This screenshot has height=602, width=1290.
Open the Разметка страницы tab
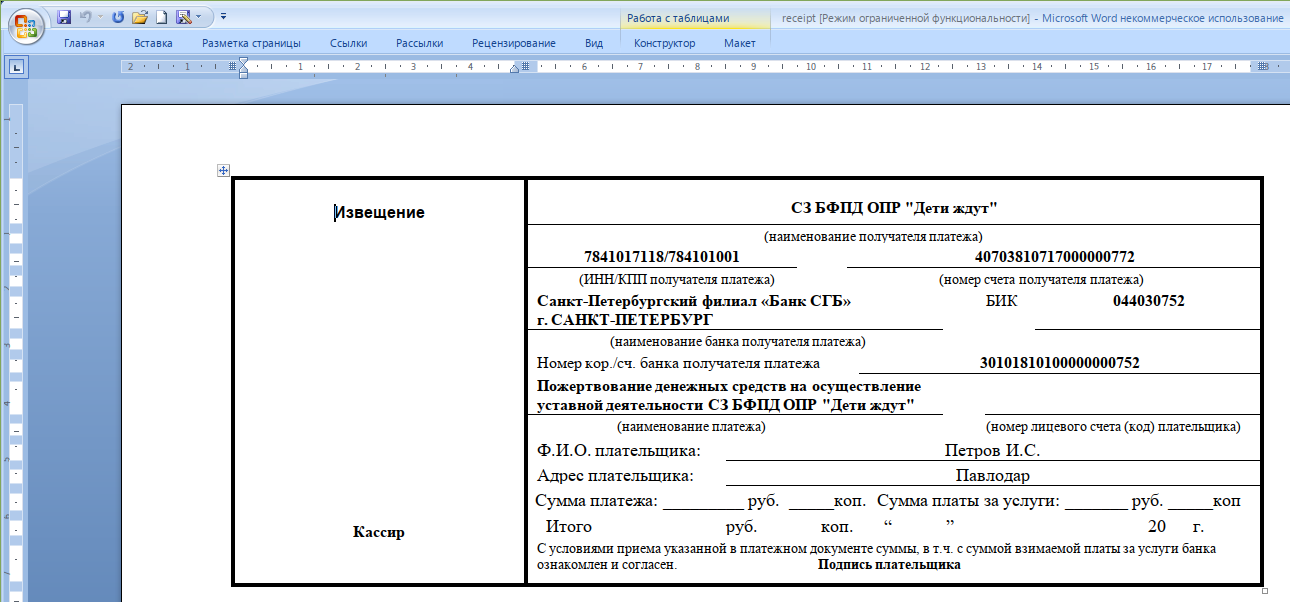251,43
